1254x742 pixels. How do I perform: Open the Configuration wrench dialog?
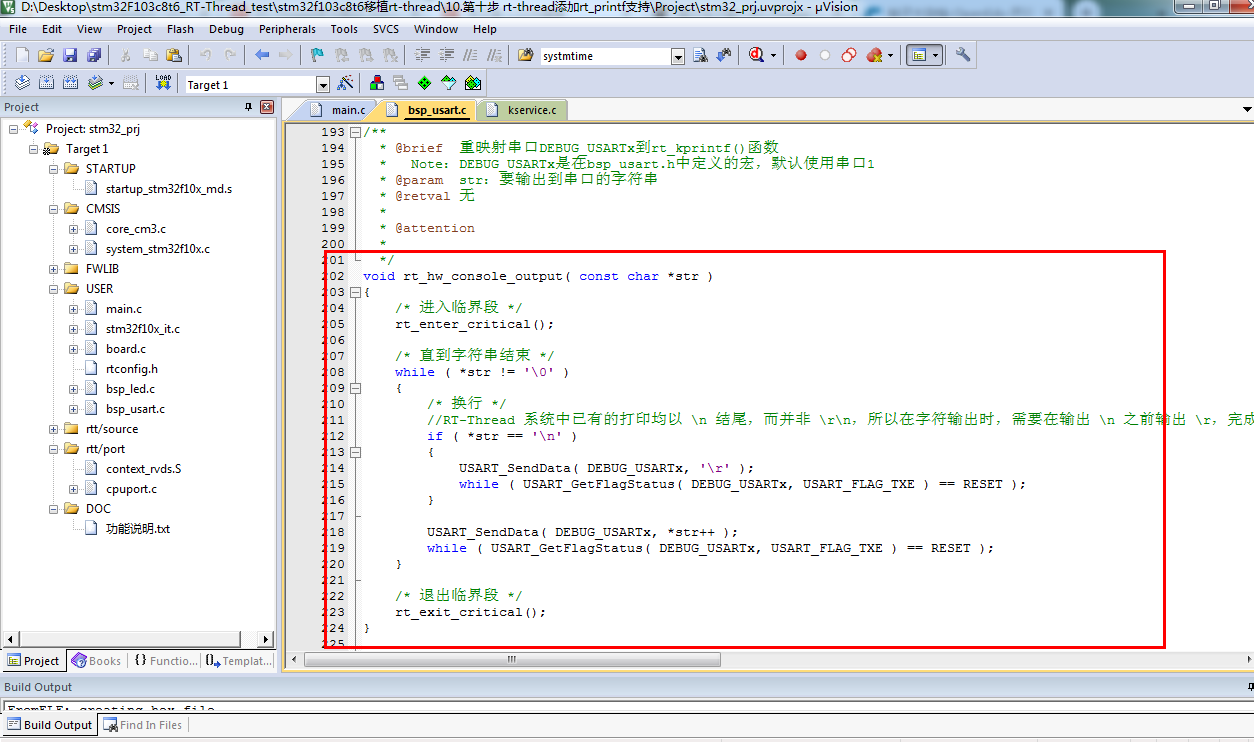tap(962, 54)
